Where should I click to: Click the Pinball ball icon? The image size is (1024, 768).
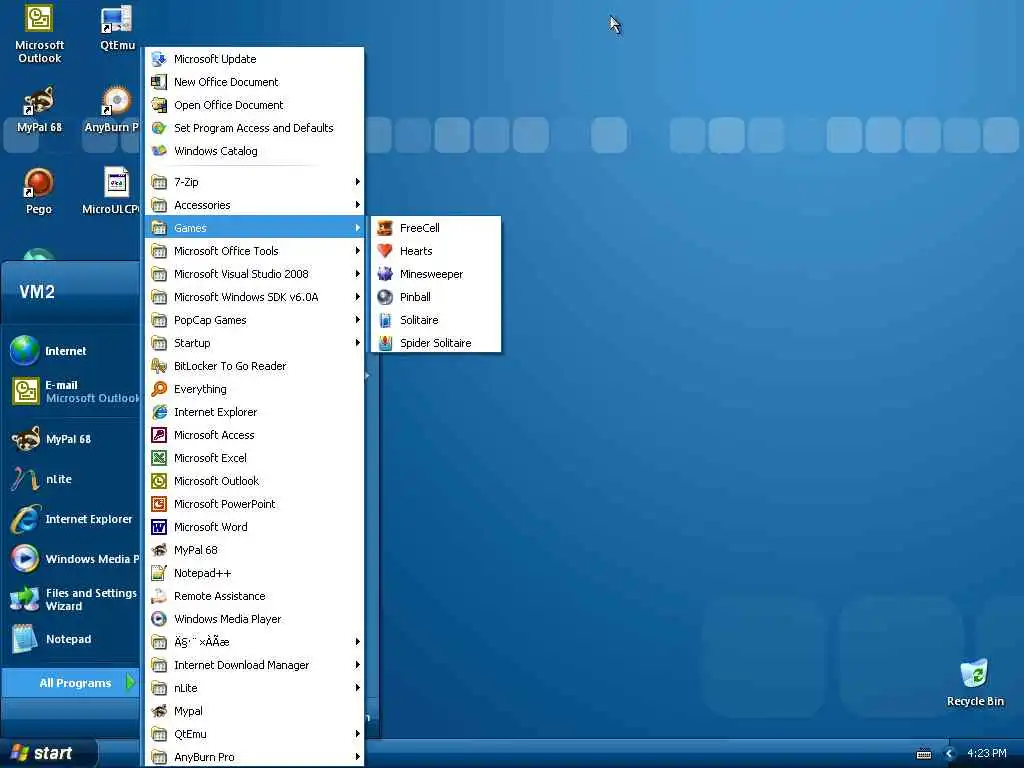pos(385,296)
